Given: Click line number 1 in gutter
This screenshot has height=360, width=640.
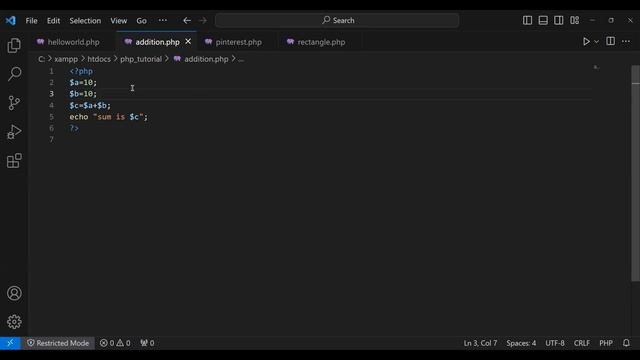Looking at the screenshot, I should (x=51, y=71).
